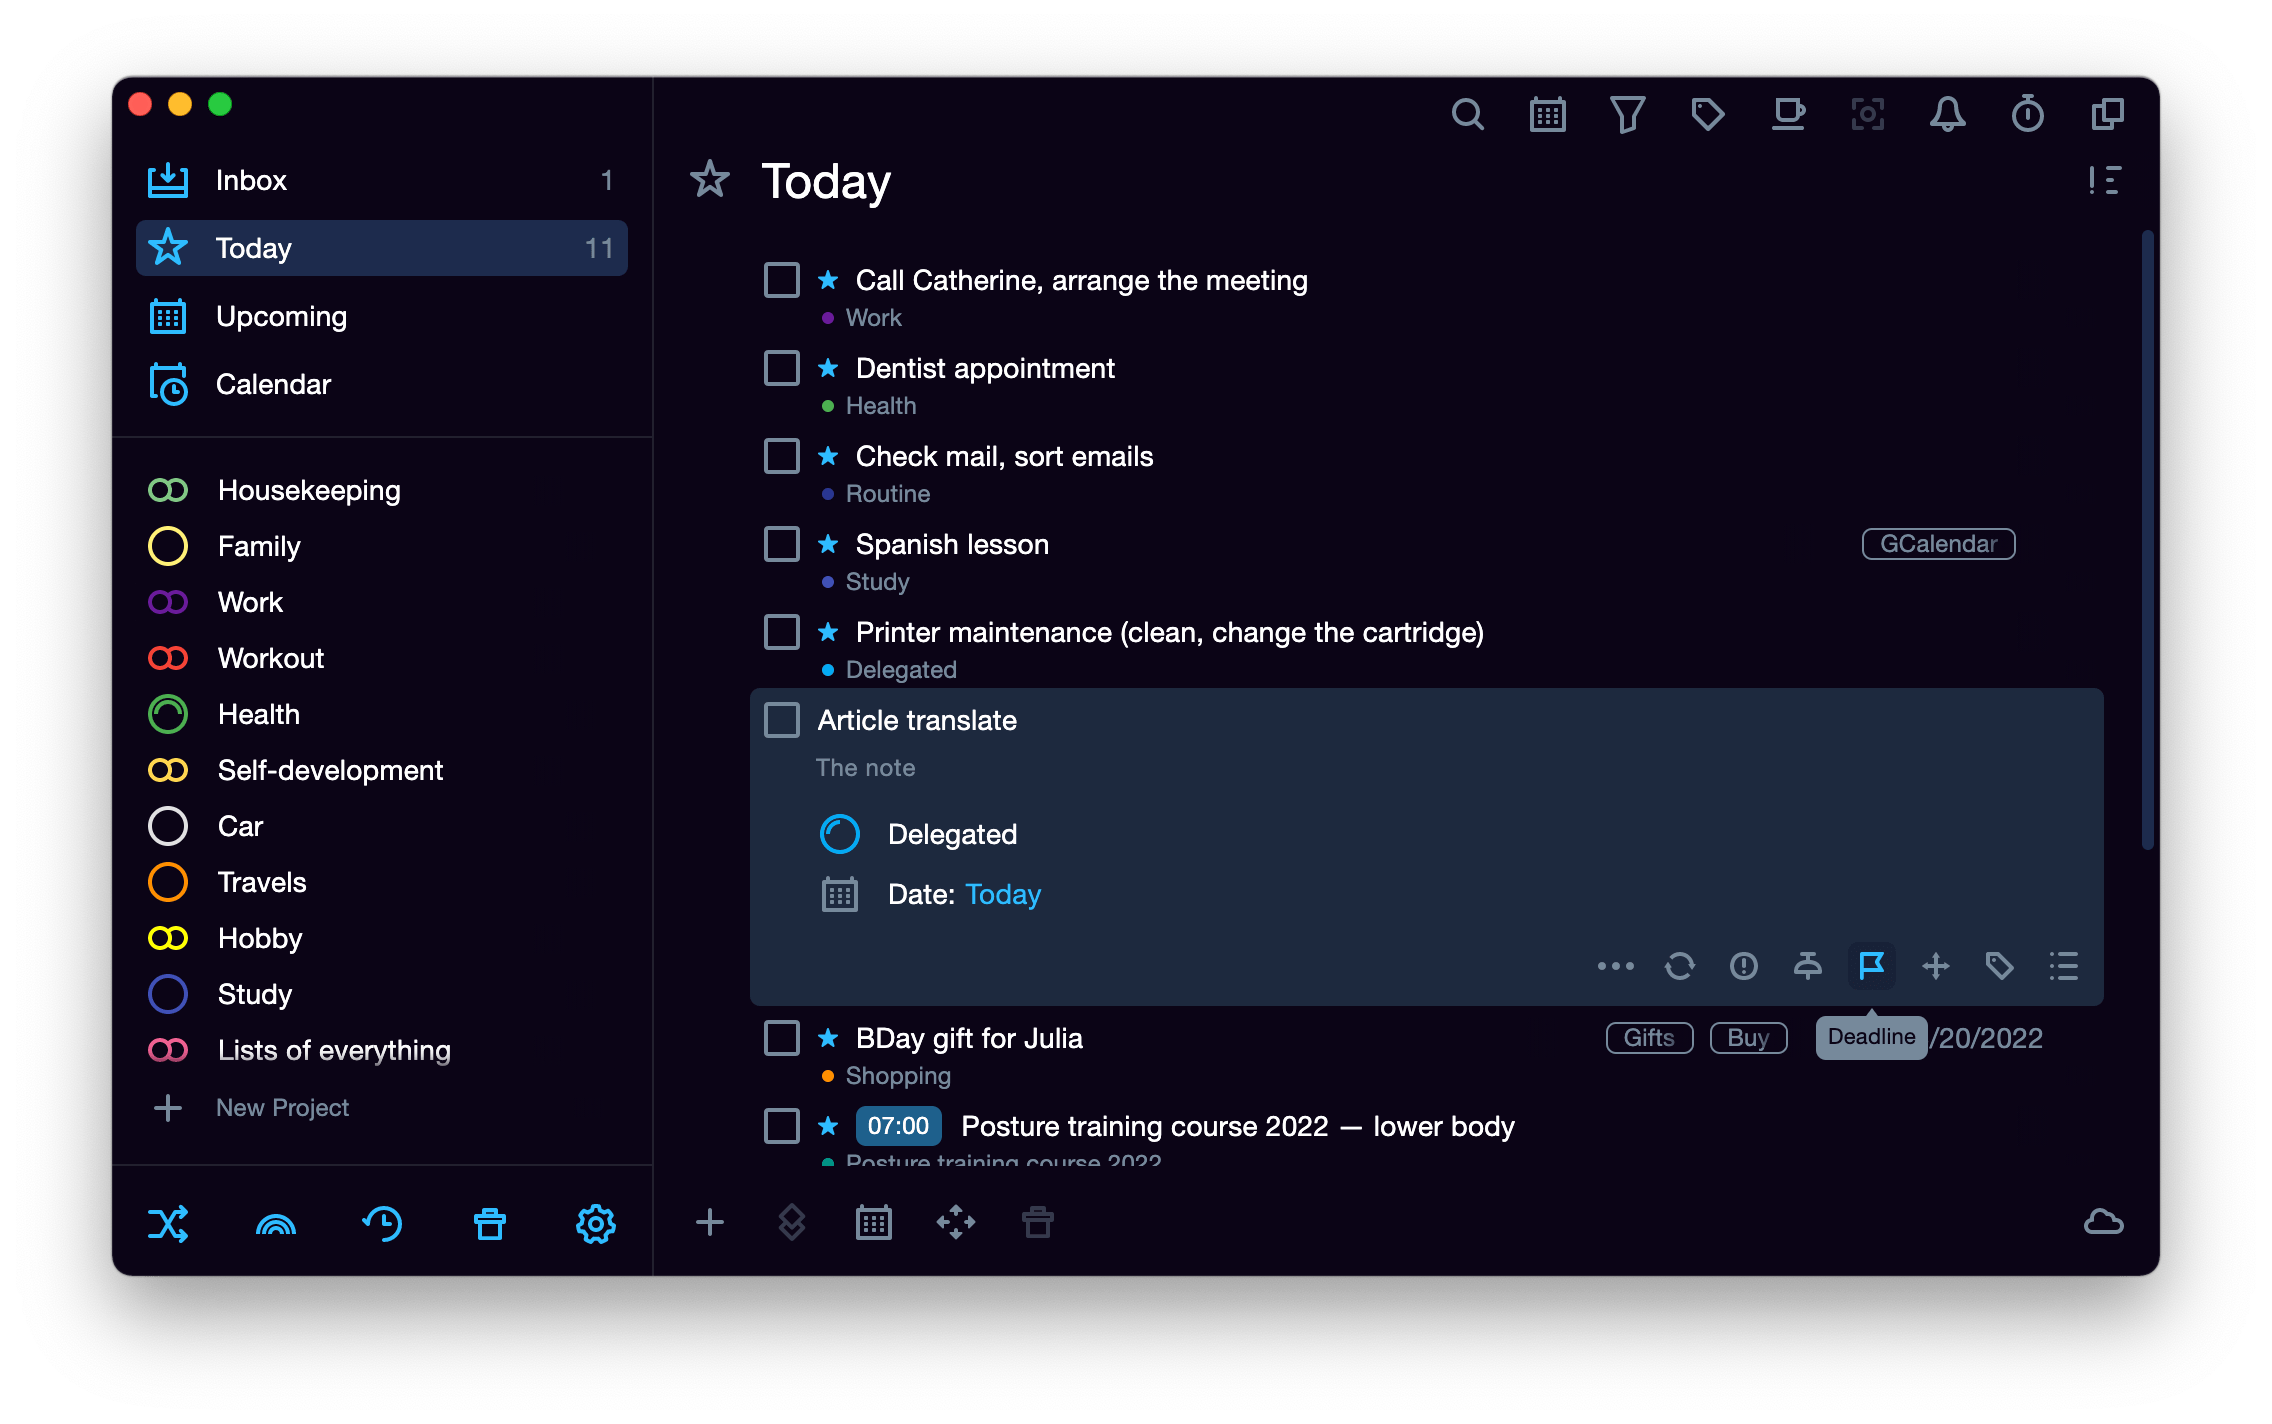
Task: Expand the task detail toolbar ellipsis
Action: [1614, 966]
